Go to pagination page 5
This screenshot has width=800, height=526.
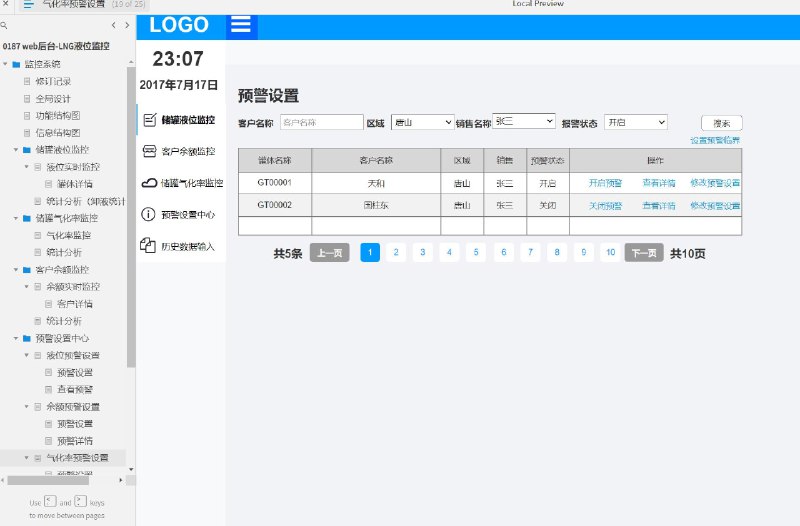(476, 253)
